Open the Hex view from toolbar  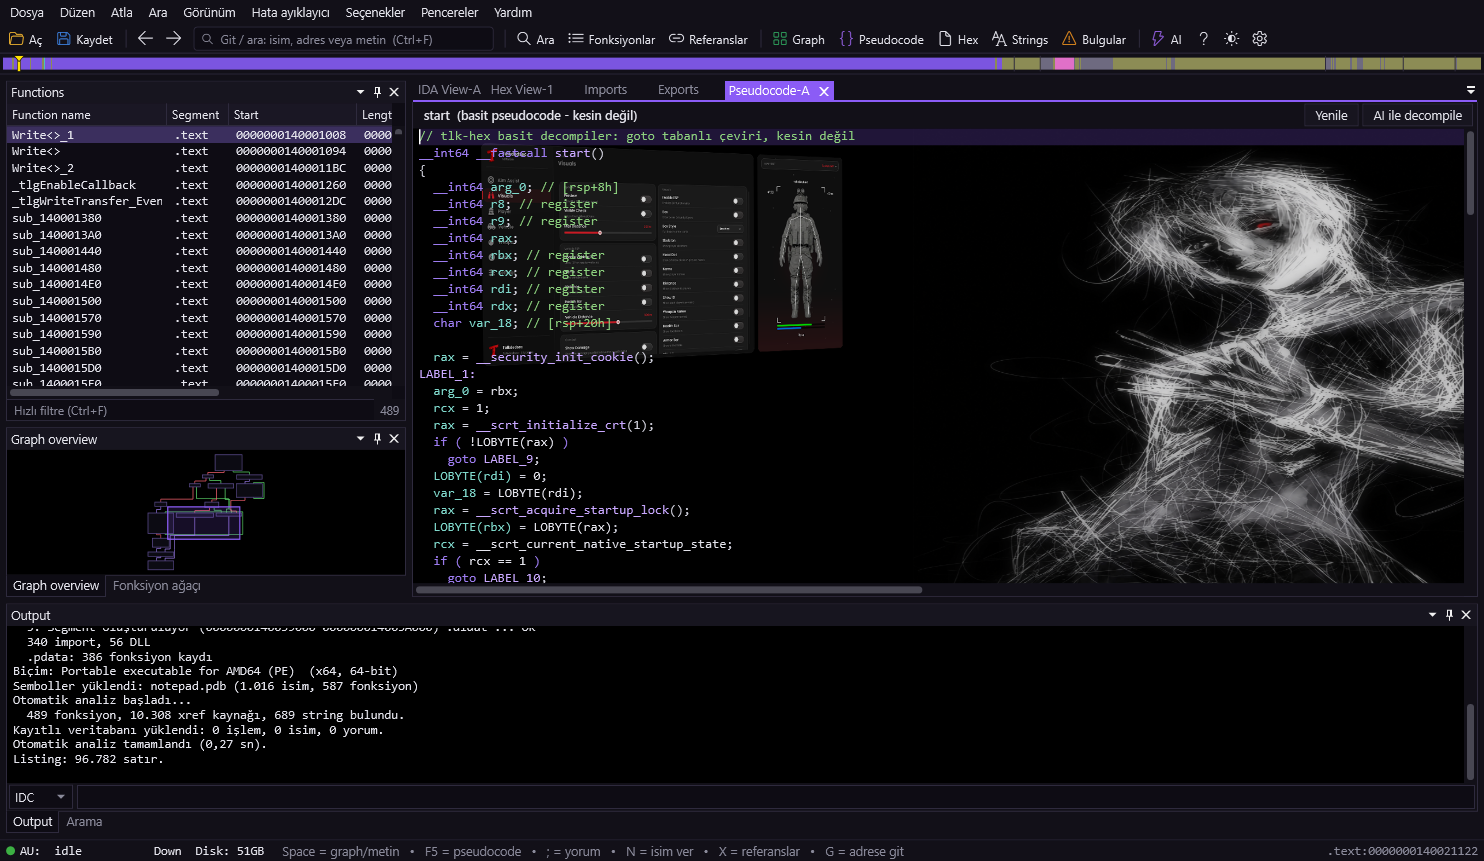click(x=958, y=39)
